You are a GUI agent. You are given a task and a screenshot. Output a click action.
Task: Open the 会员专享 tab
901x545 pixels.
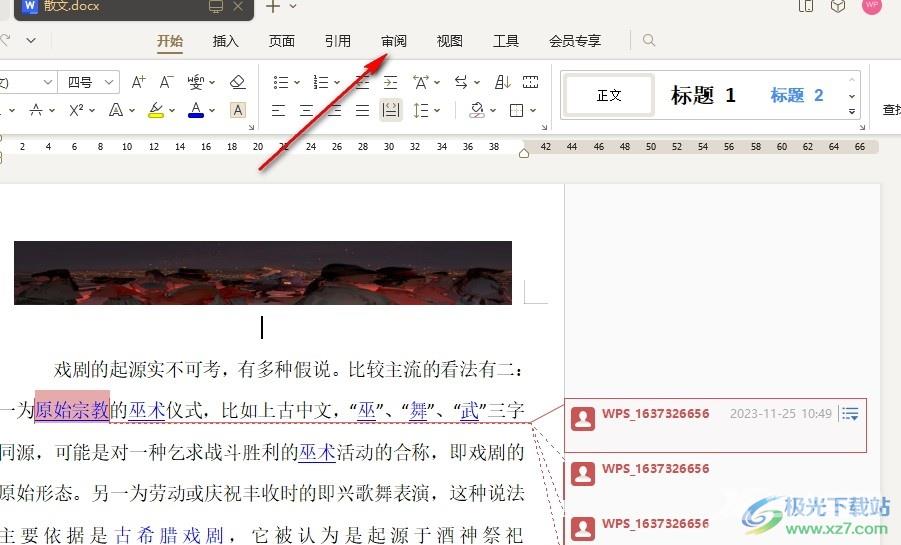[x=575, y=41]
